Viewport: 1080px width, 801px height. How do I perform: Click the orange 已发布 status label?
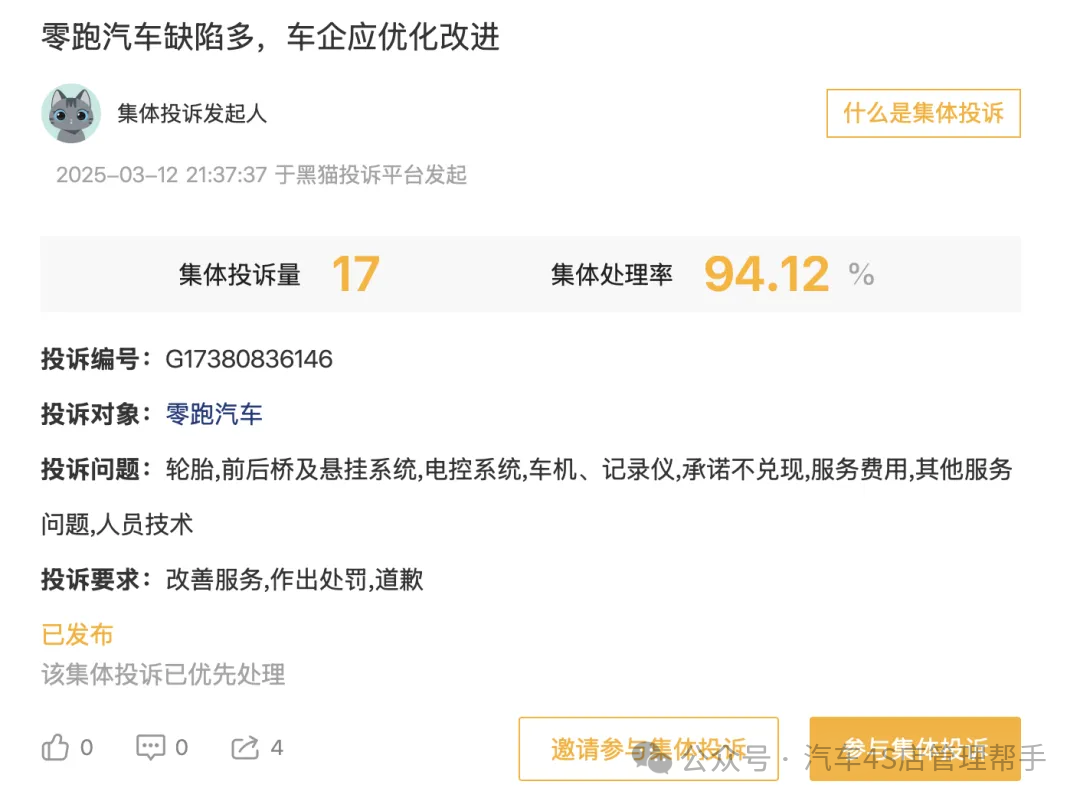coord(77,634)
